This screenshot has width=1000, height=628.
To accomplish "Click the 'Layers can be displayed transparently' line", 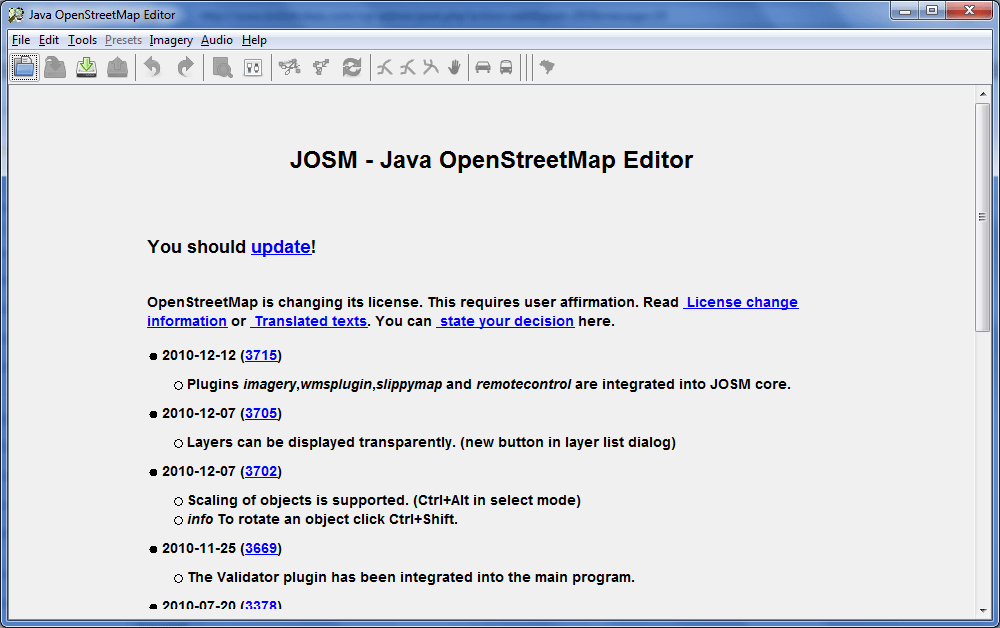I will (431, 442).
